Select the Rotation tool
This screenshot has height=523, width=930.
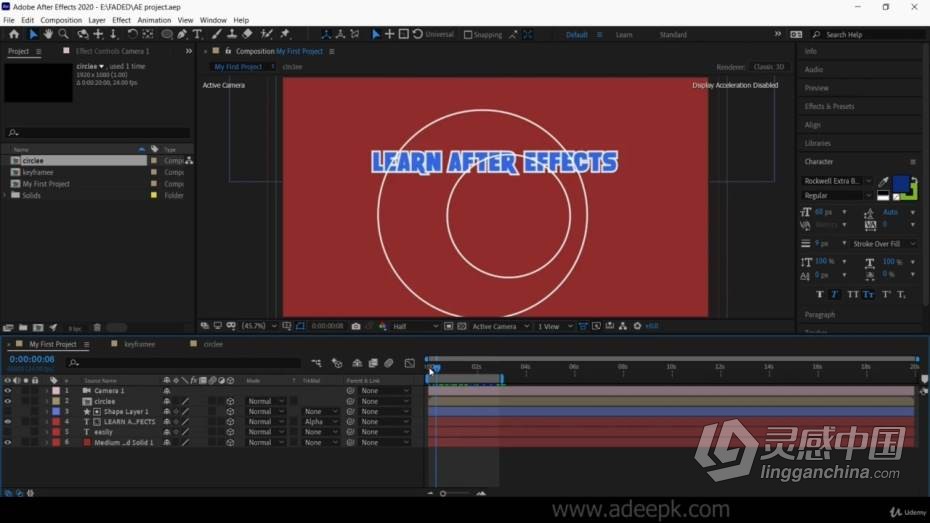pyautogui.click(x=132, y=34)
